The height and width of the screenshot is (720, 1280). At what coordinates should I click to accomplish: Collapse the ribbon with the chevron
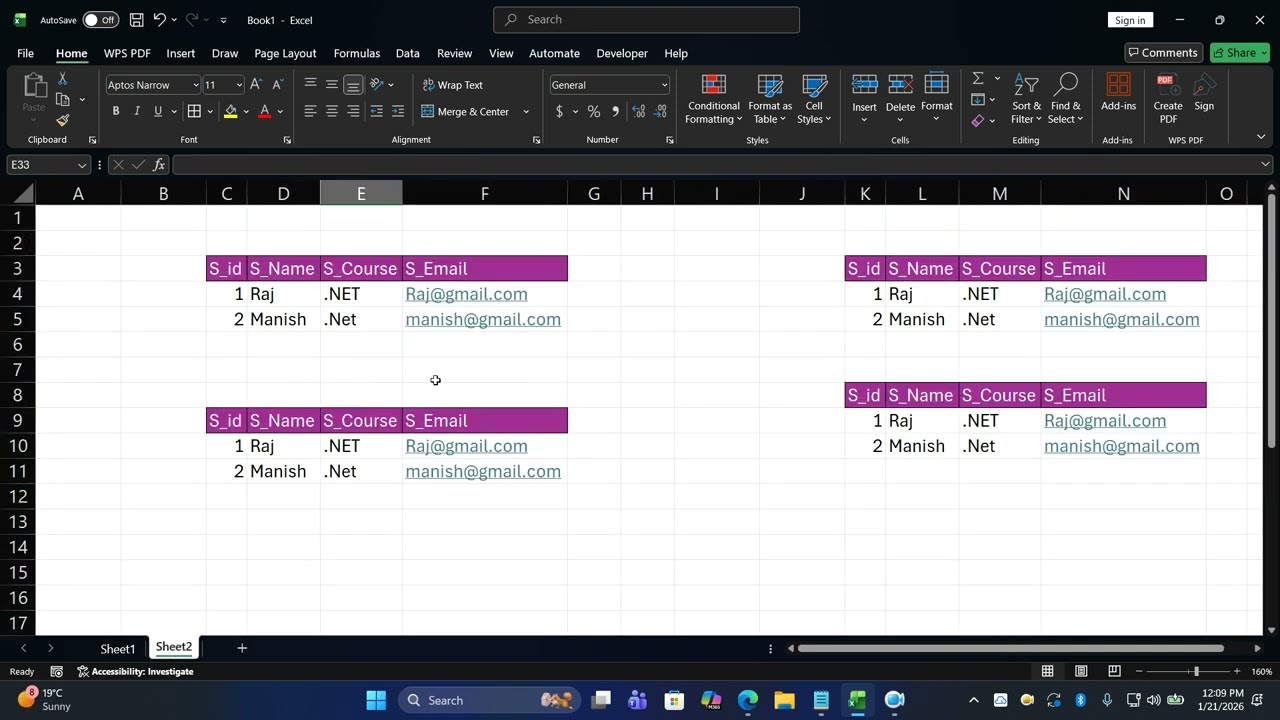coord(1260,137)
